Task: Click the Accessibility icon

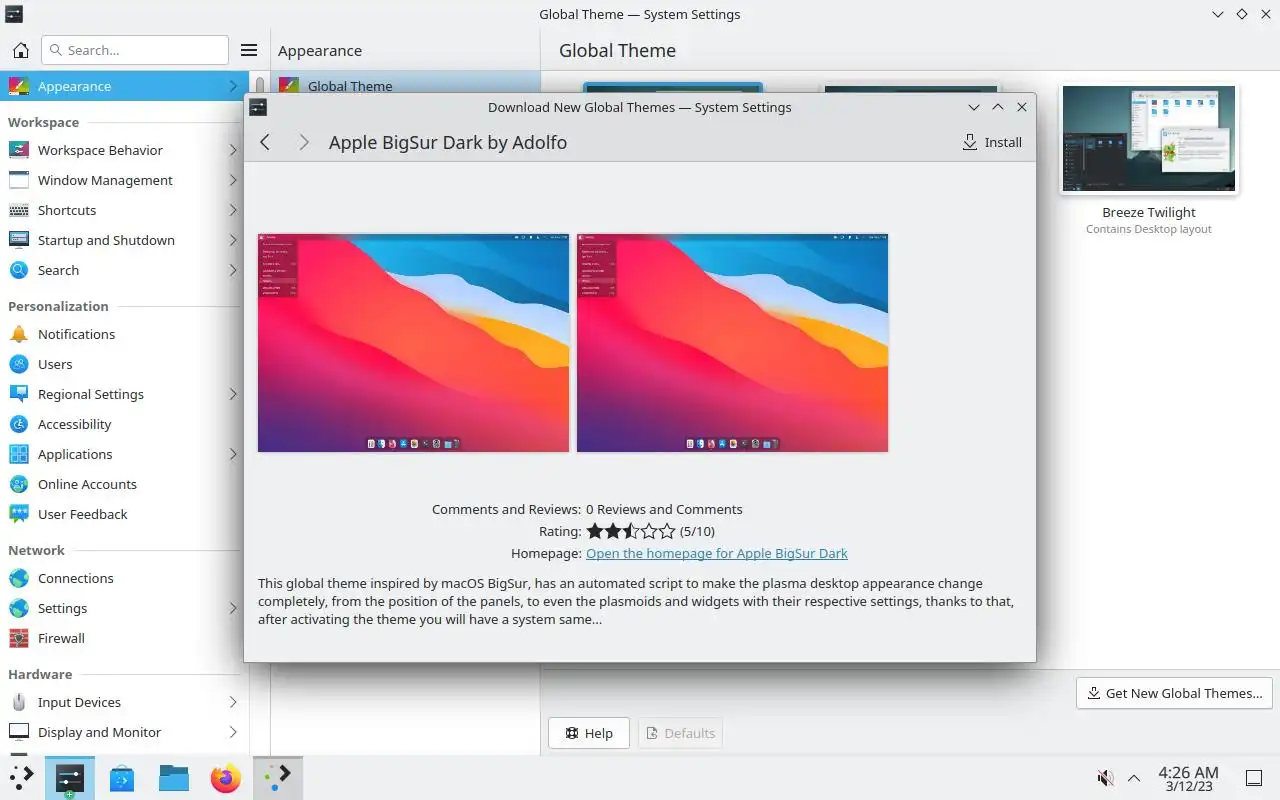Action: [19, 424]
